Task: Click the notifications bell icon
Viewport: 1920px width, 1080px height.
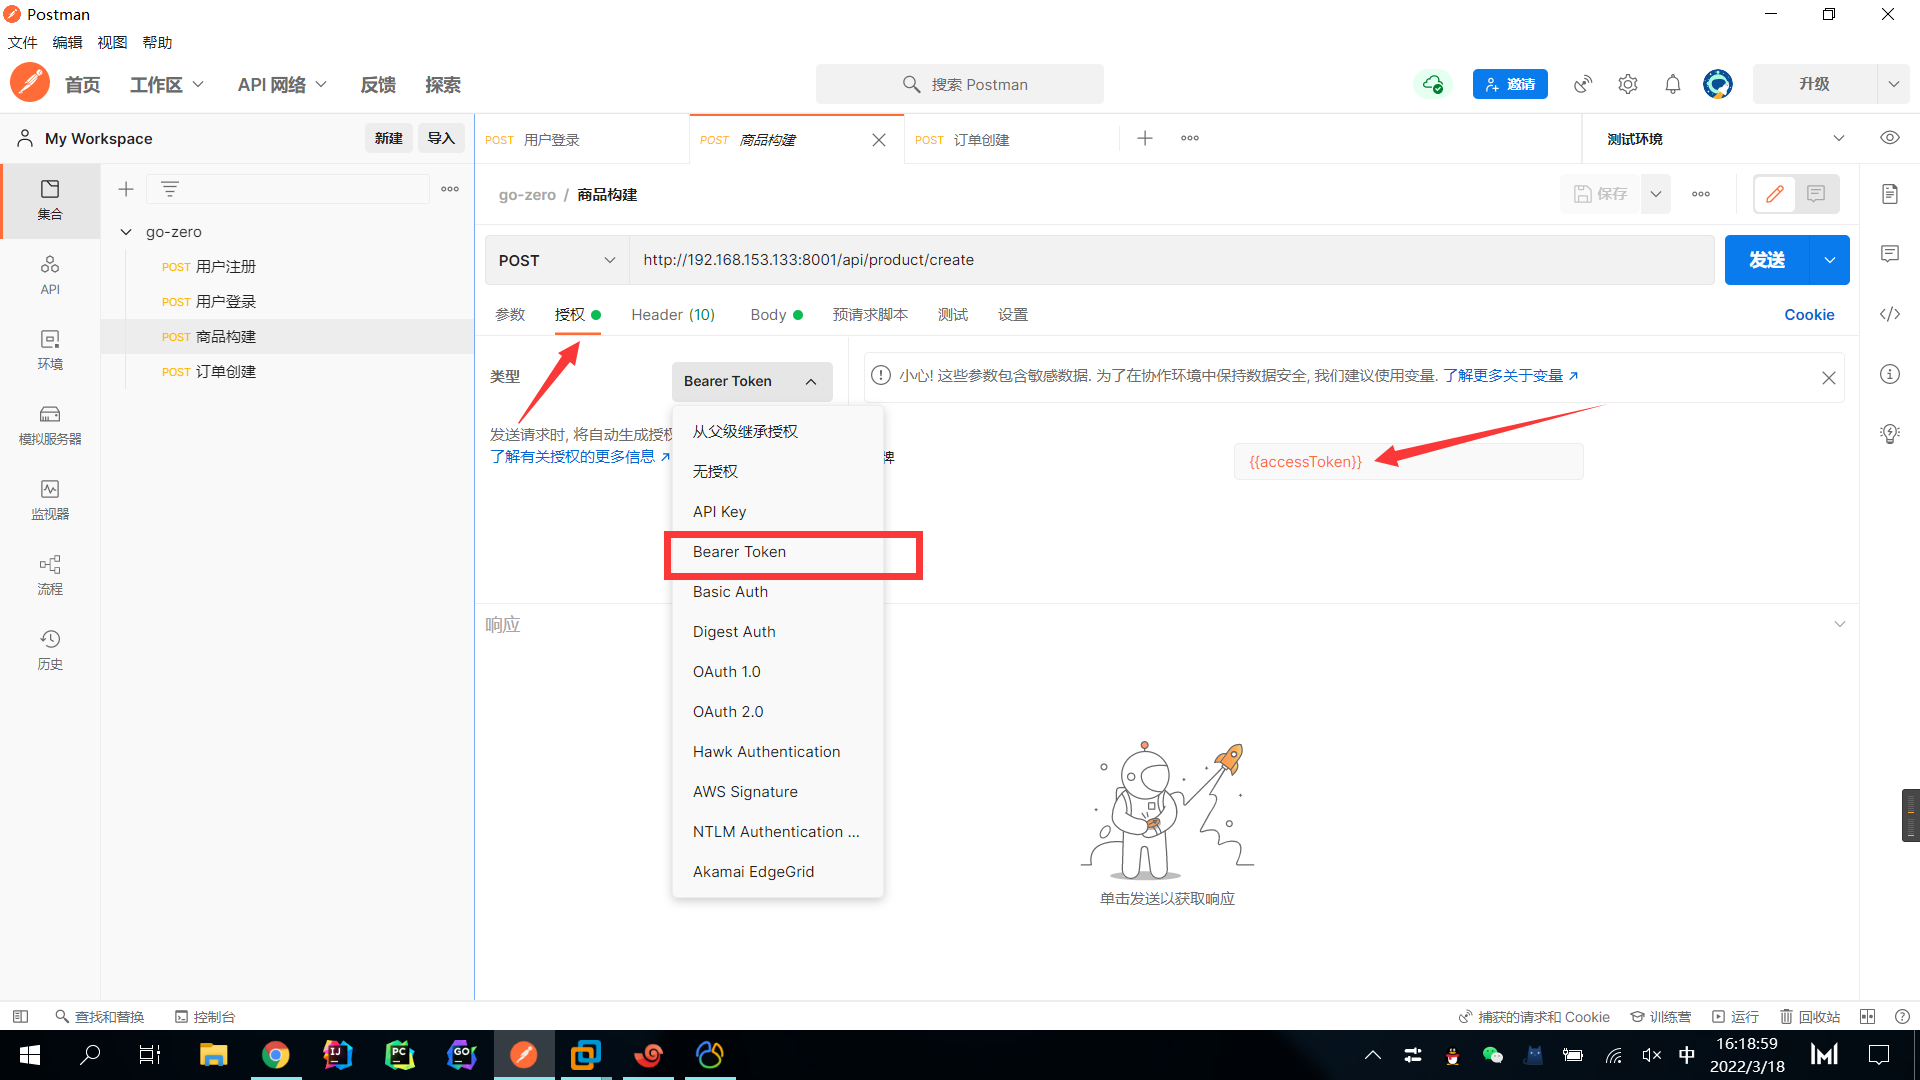Action: [x=1672, y=84]
